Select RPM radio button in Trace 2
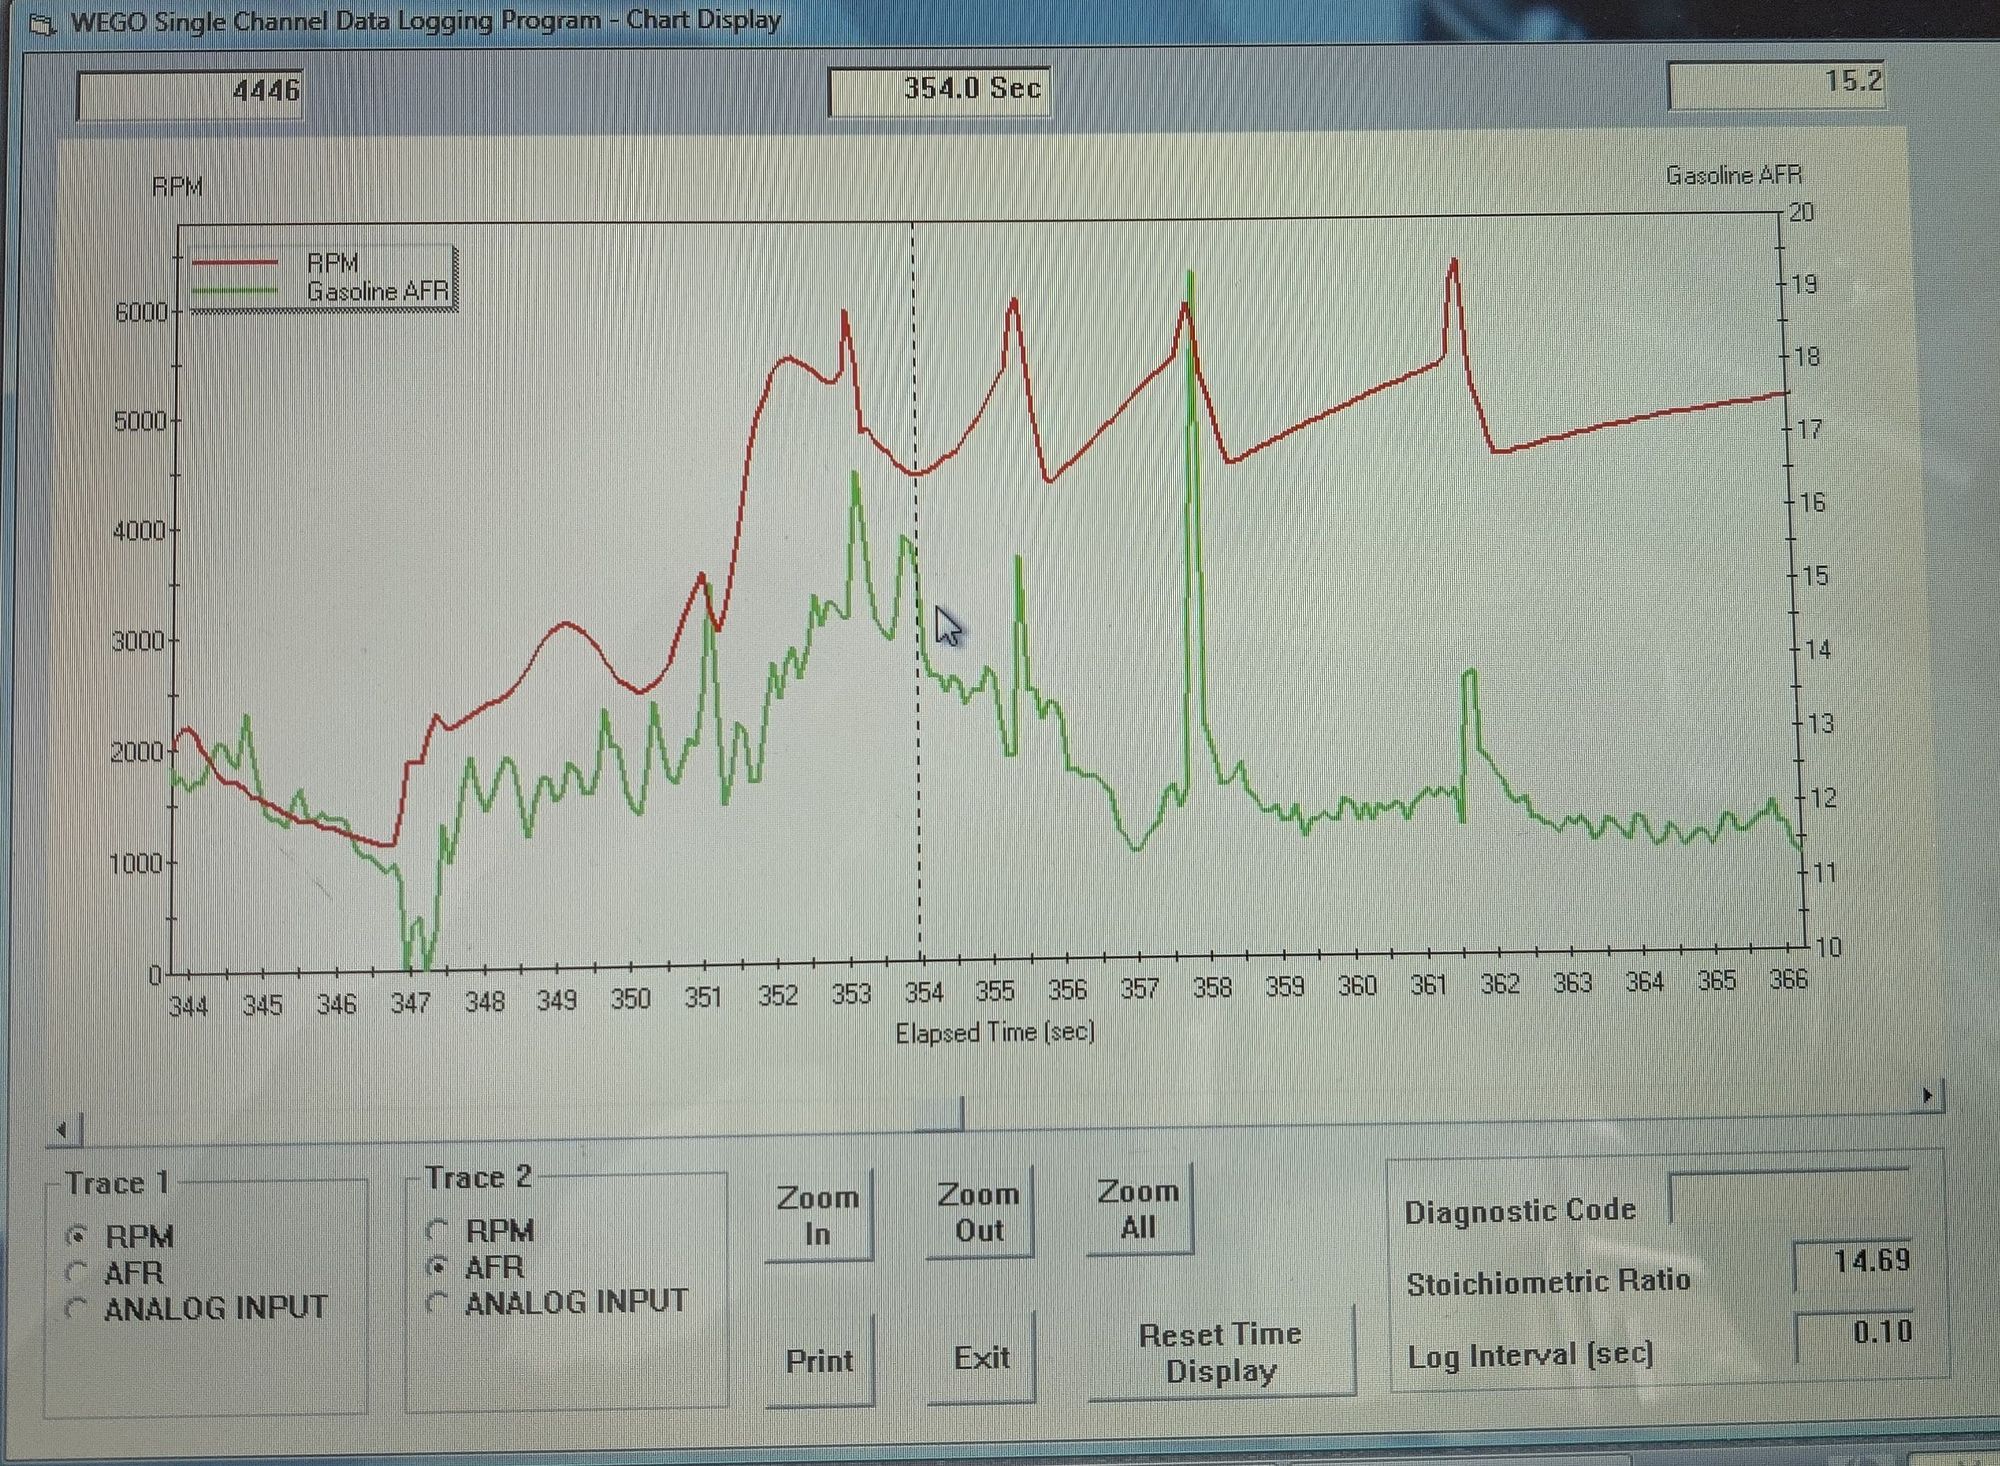Image resolution: width=2000 pixels, height=1466 pixels. [436, 1230]
